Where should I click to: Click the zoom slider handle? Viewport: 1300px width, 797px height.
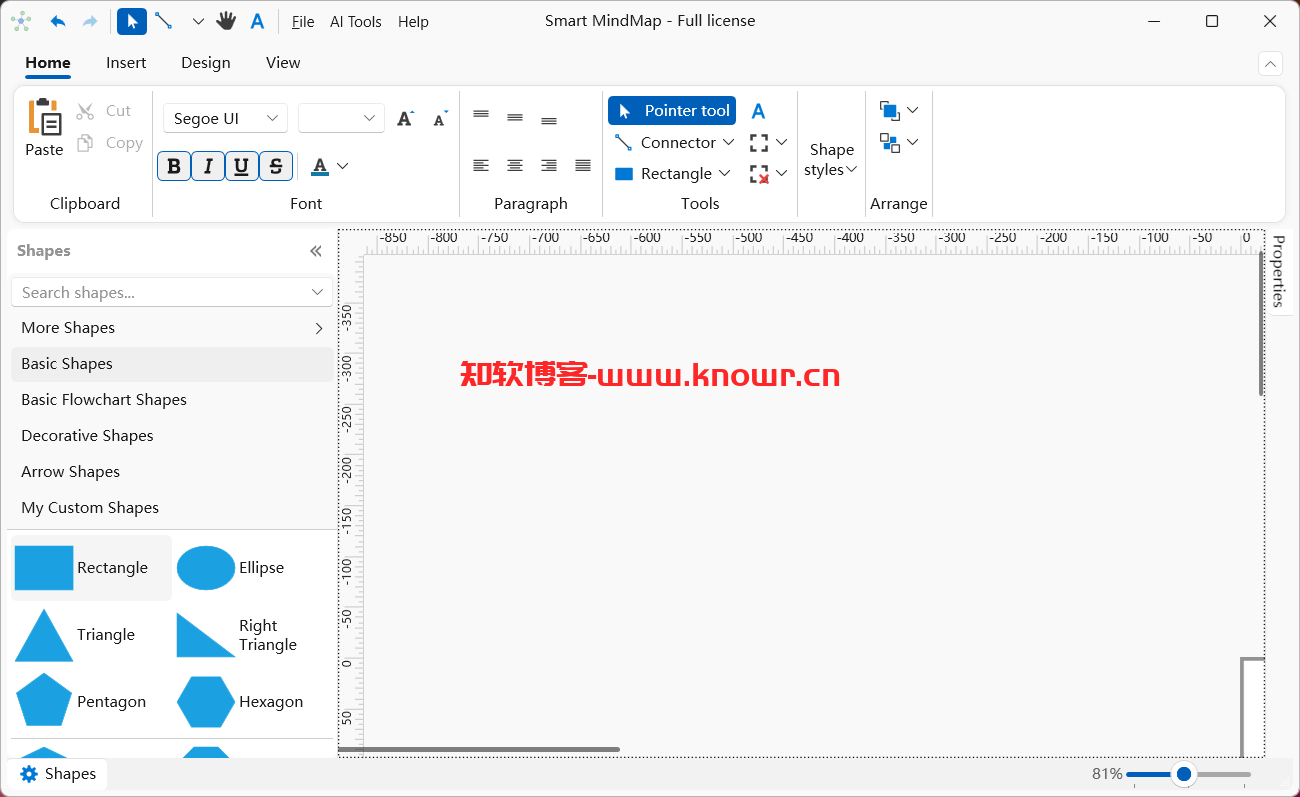click(1184, 774)
